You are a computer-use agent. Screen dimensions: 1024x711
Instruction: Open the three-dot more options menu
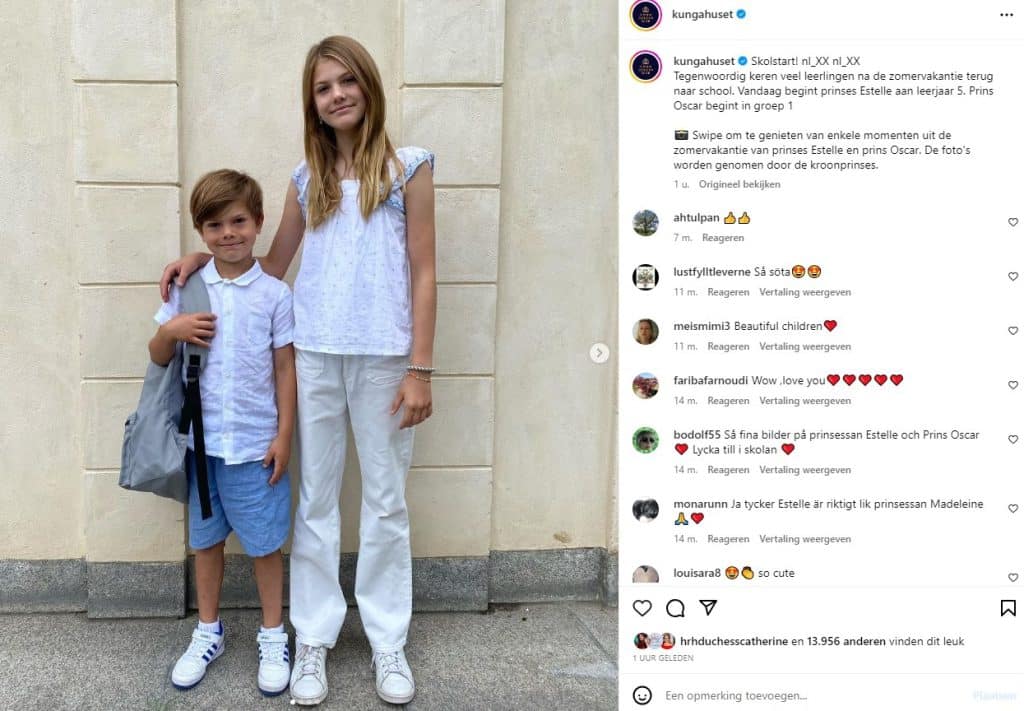click(1006, 15)
